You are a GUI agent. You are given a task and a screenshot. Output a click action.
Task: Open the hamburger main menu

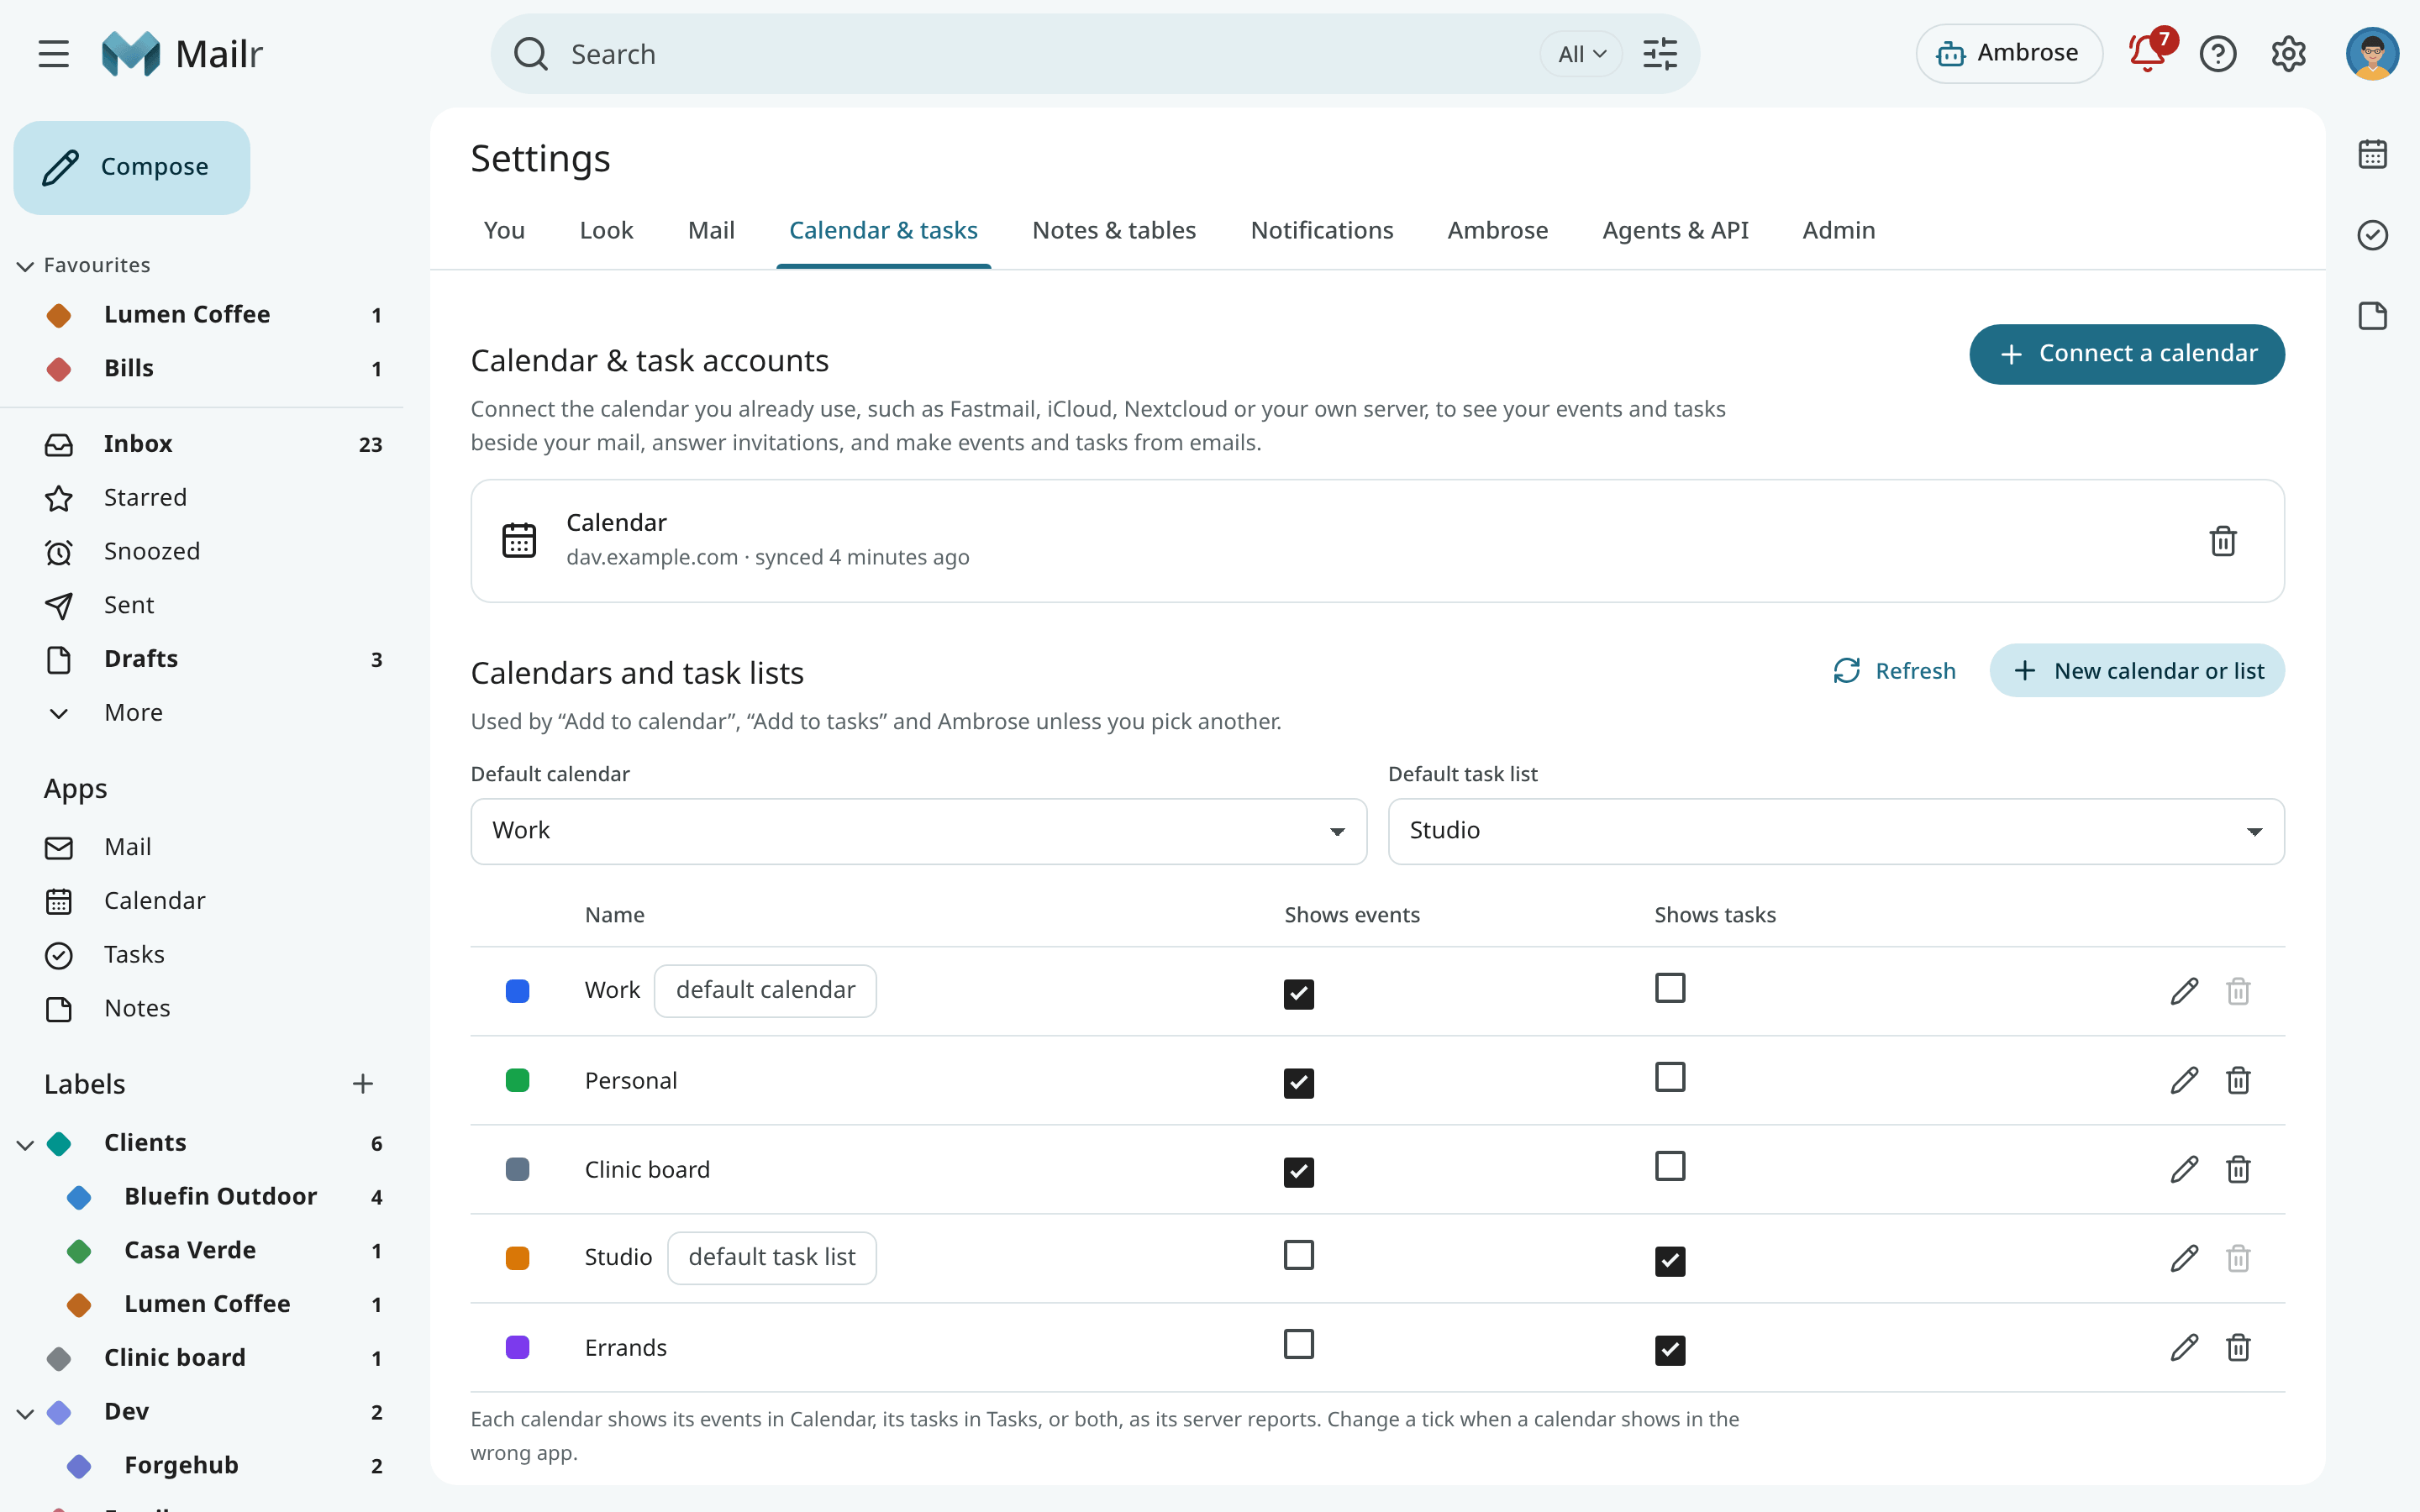pos(54,54)
